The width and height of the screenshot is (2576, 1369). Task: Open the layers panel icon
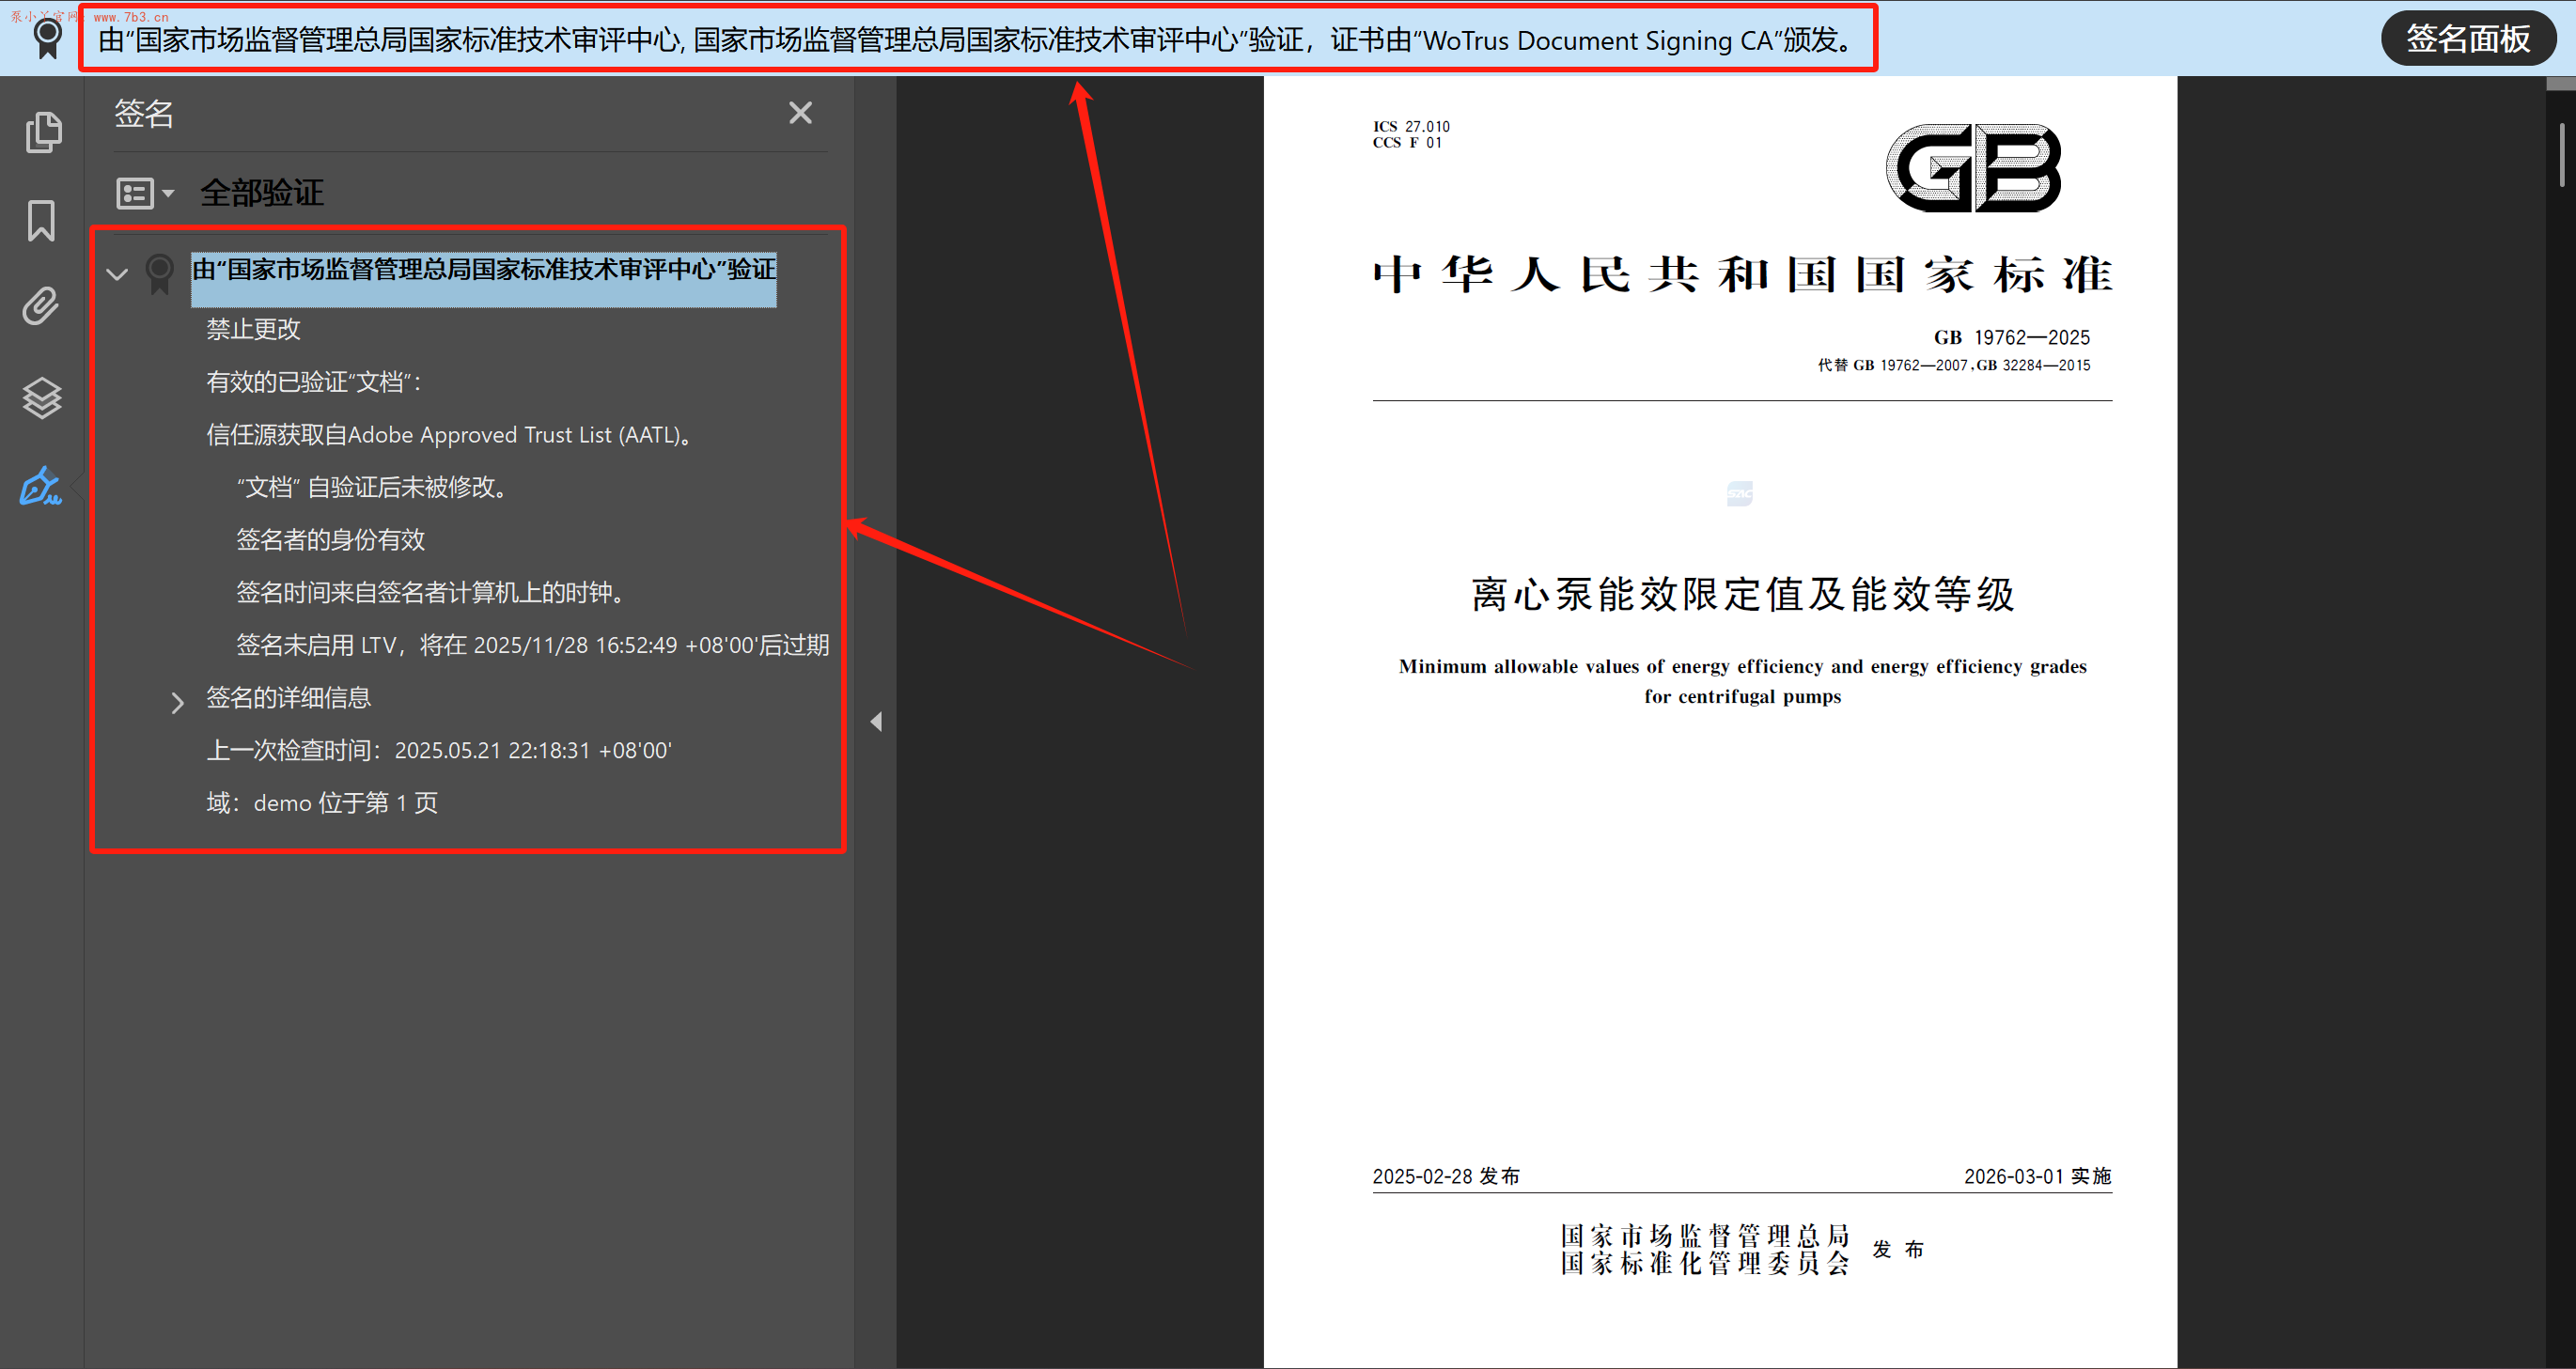(x=42, y=397)
